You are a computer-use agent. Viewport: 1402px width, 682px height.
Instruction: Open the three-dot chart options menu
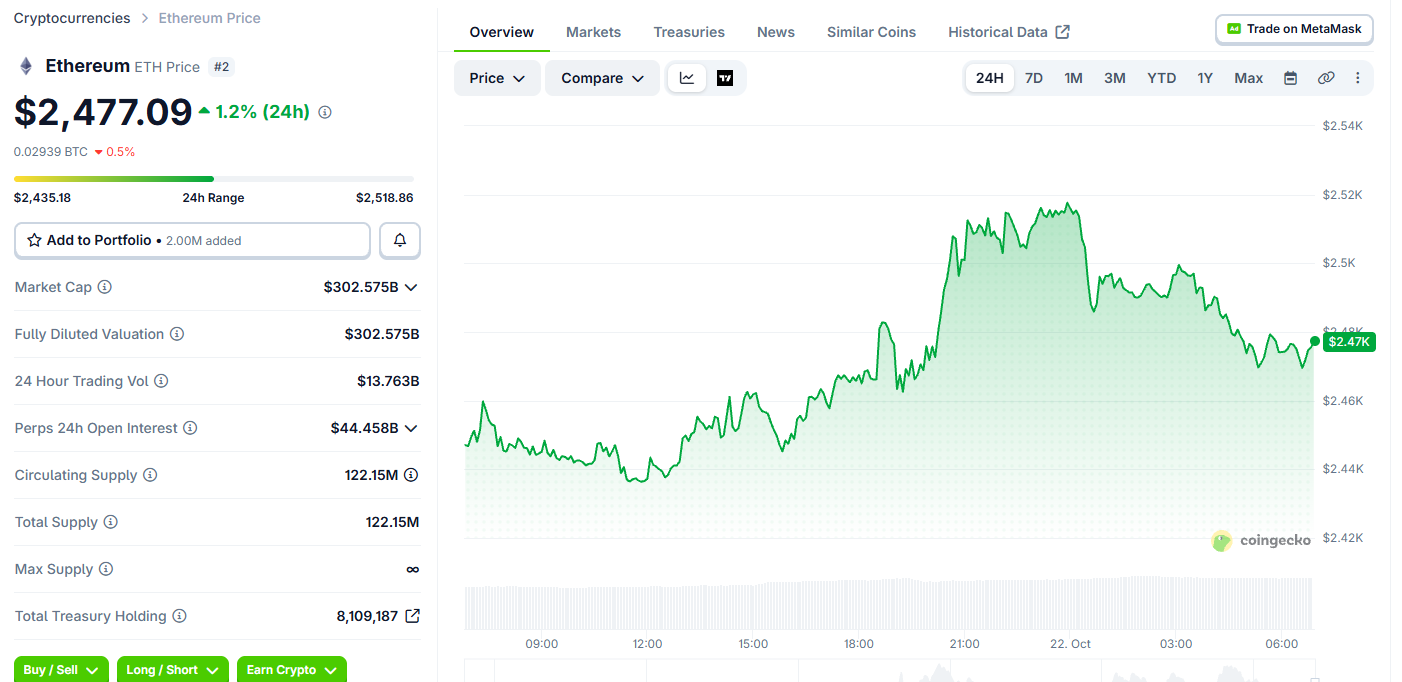pyautogui.click(x=1357, y=78)
